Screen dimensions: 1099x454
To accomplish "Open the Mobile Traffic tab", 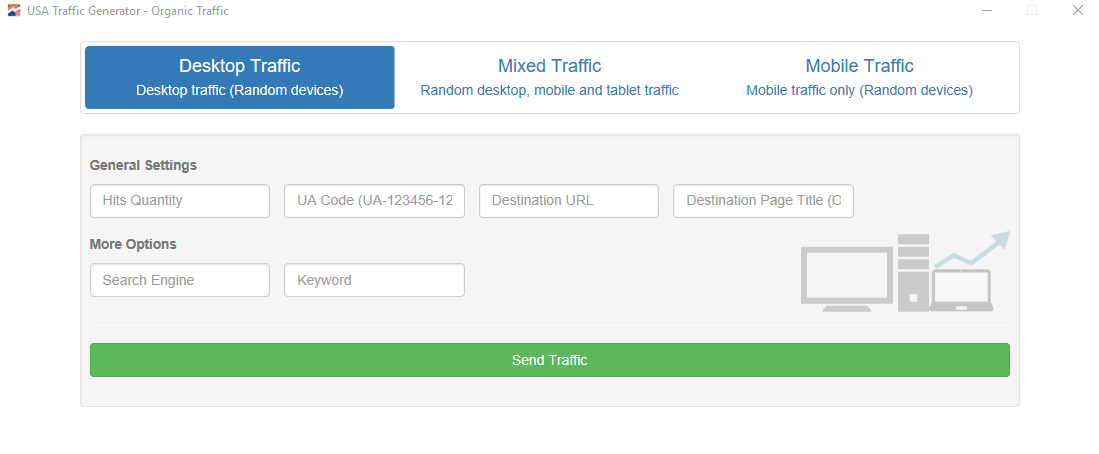I will point(859,77).
